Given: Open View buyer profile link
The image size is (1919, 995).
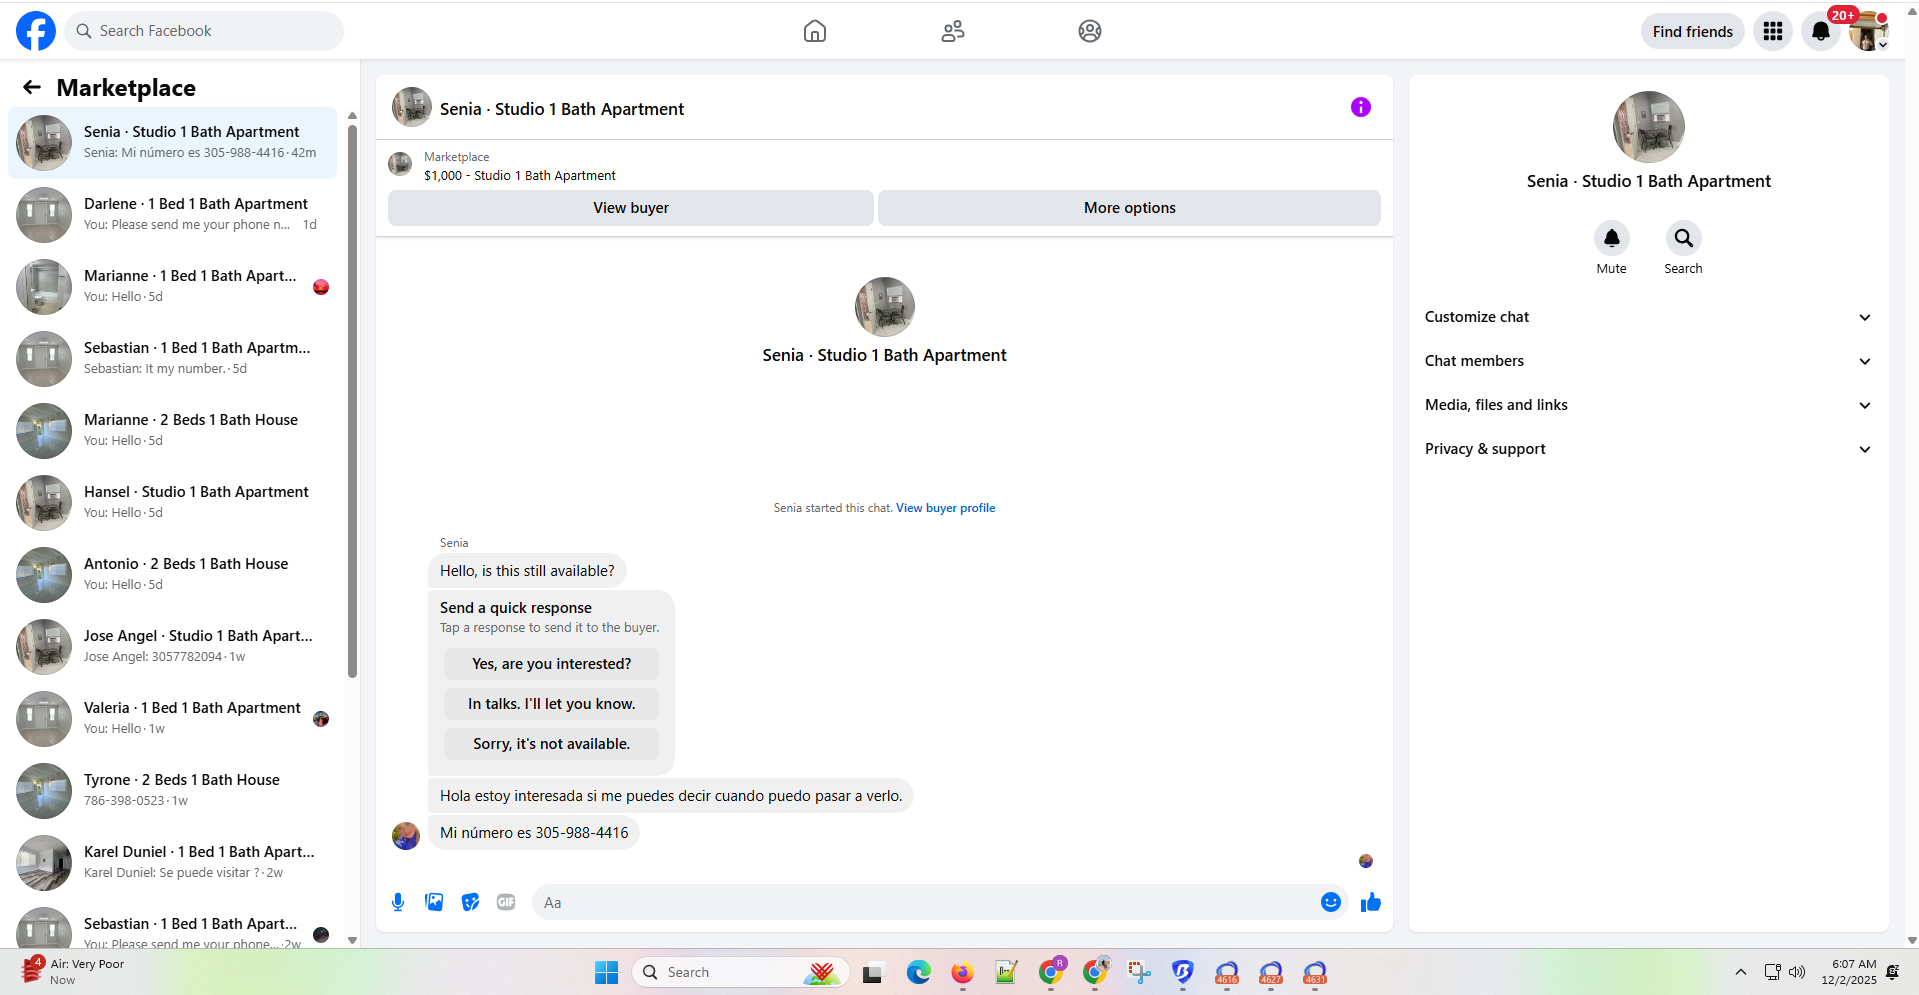Looking at the screenshot, I should coord(945,508).
